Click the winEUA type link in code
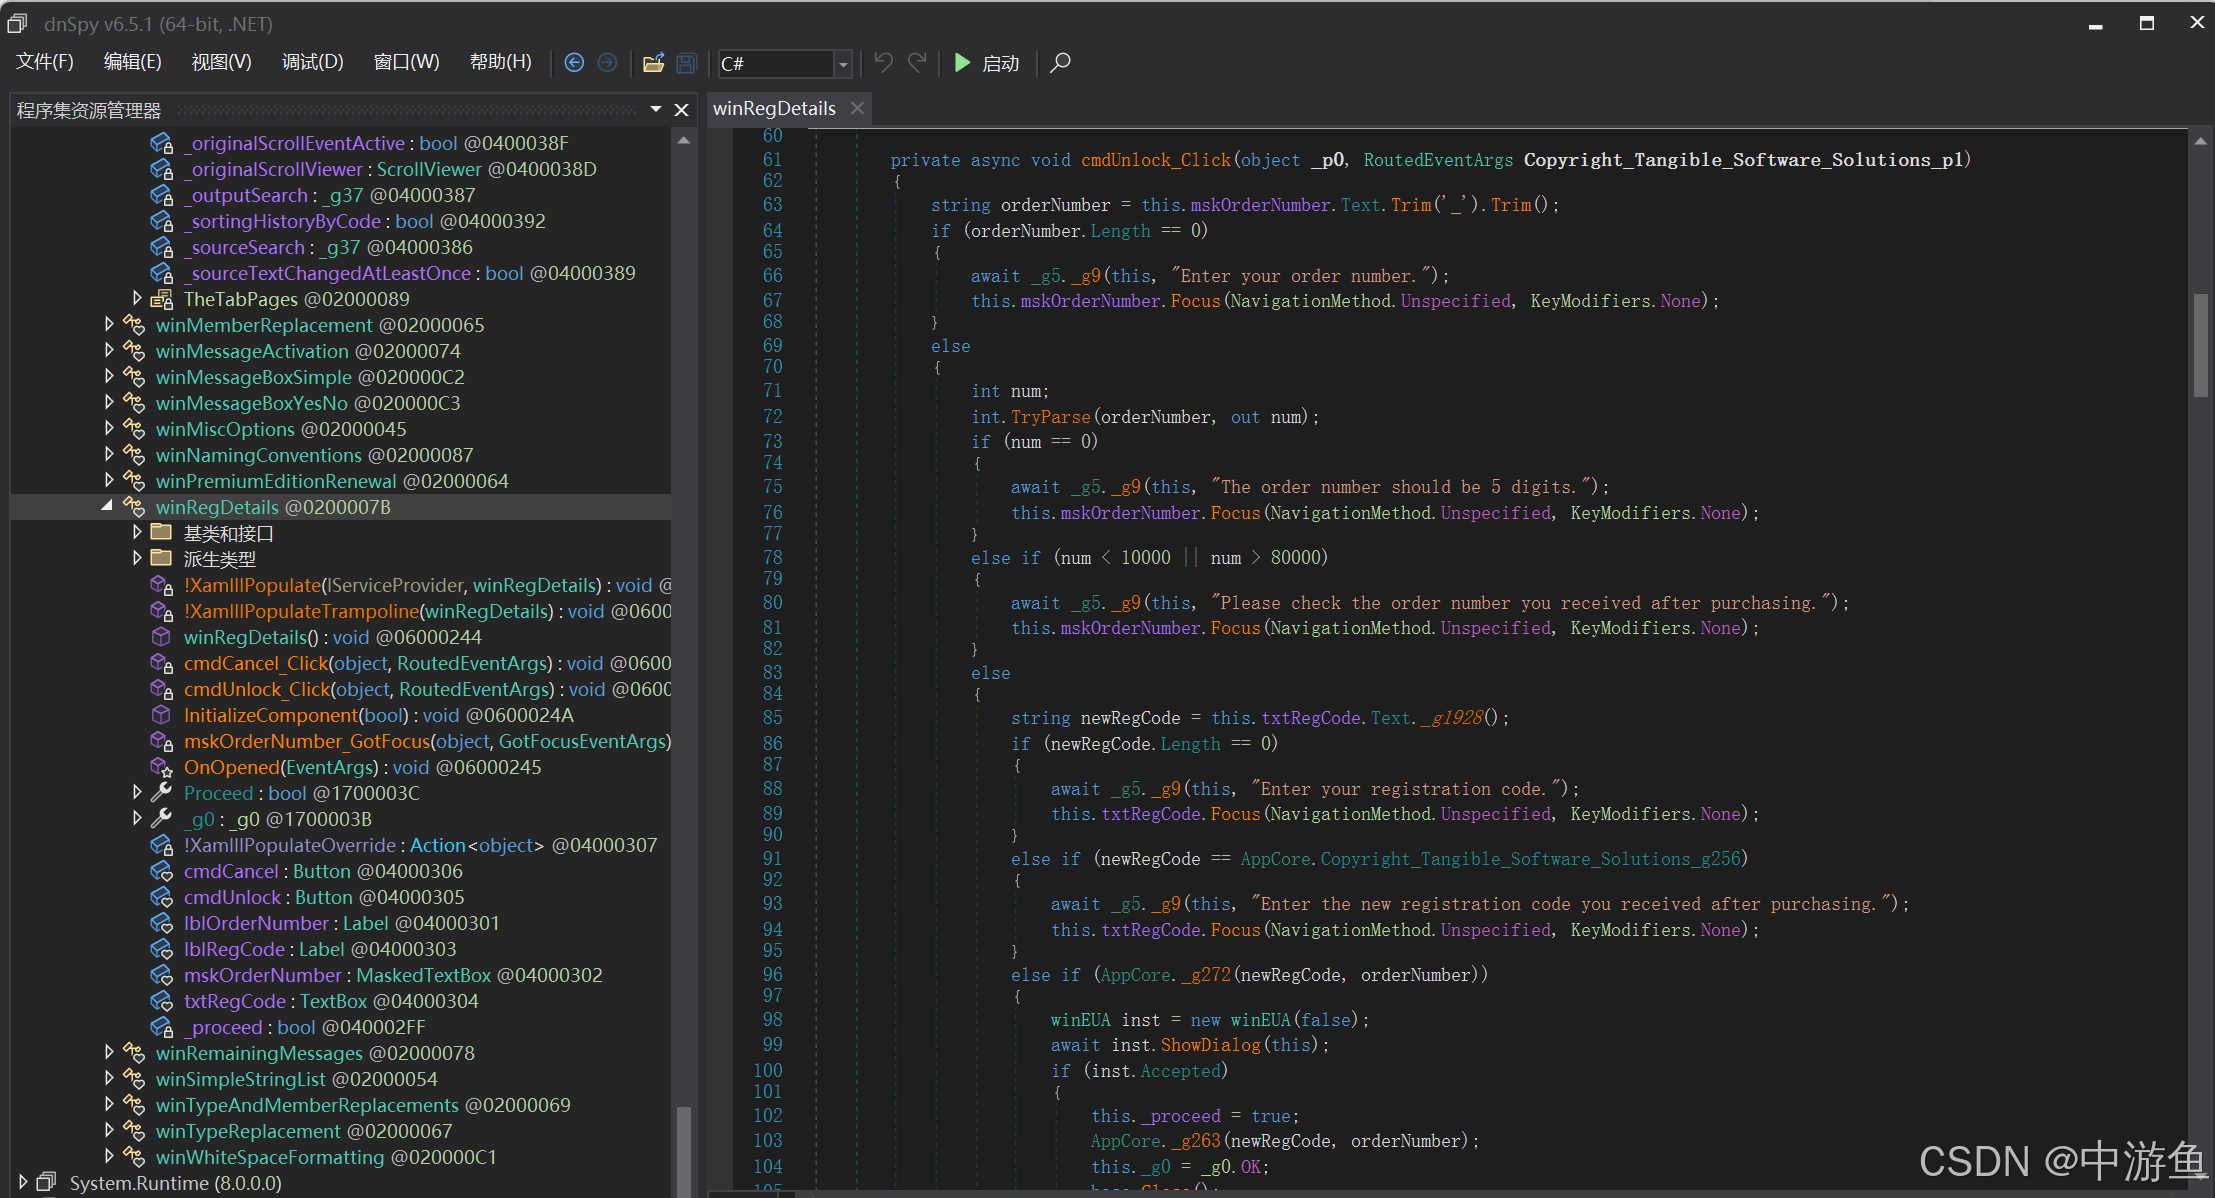Screen dimensions: 2215x1198 click(1079, 1020)
